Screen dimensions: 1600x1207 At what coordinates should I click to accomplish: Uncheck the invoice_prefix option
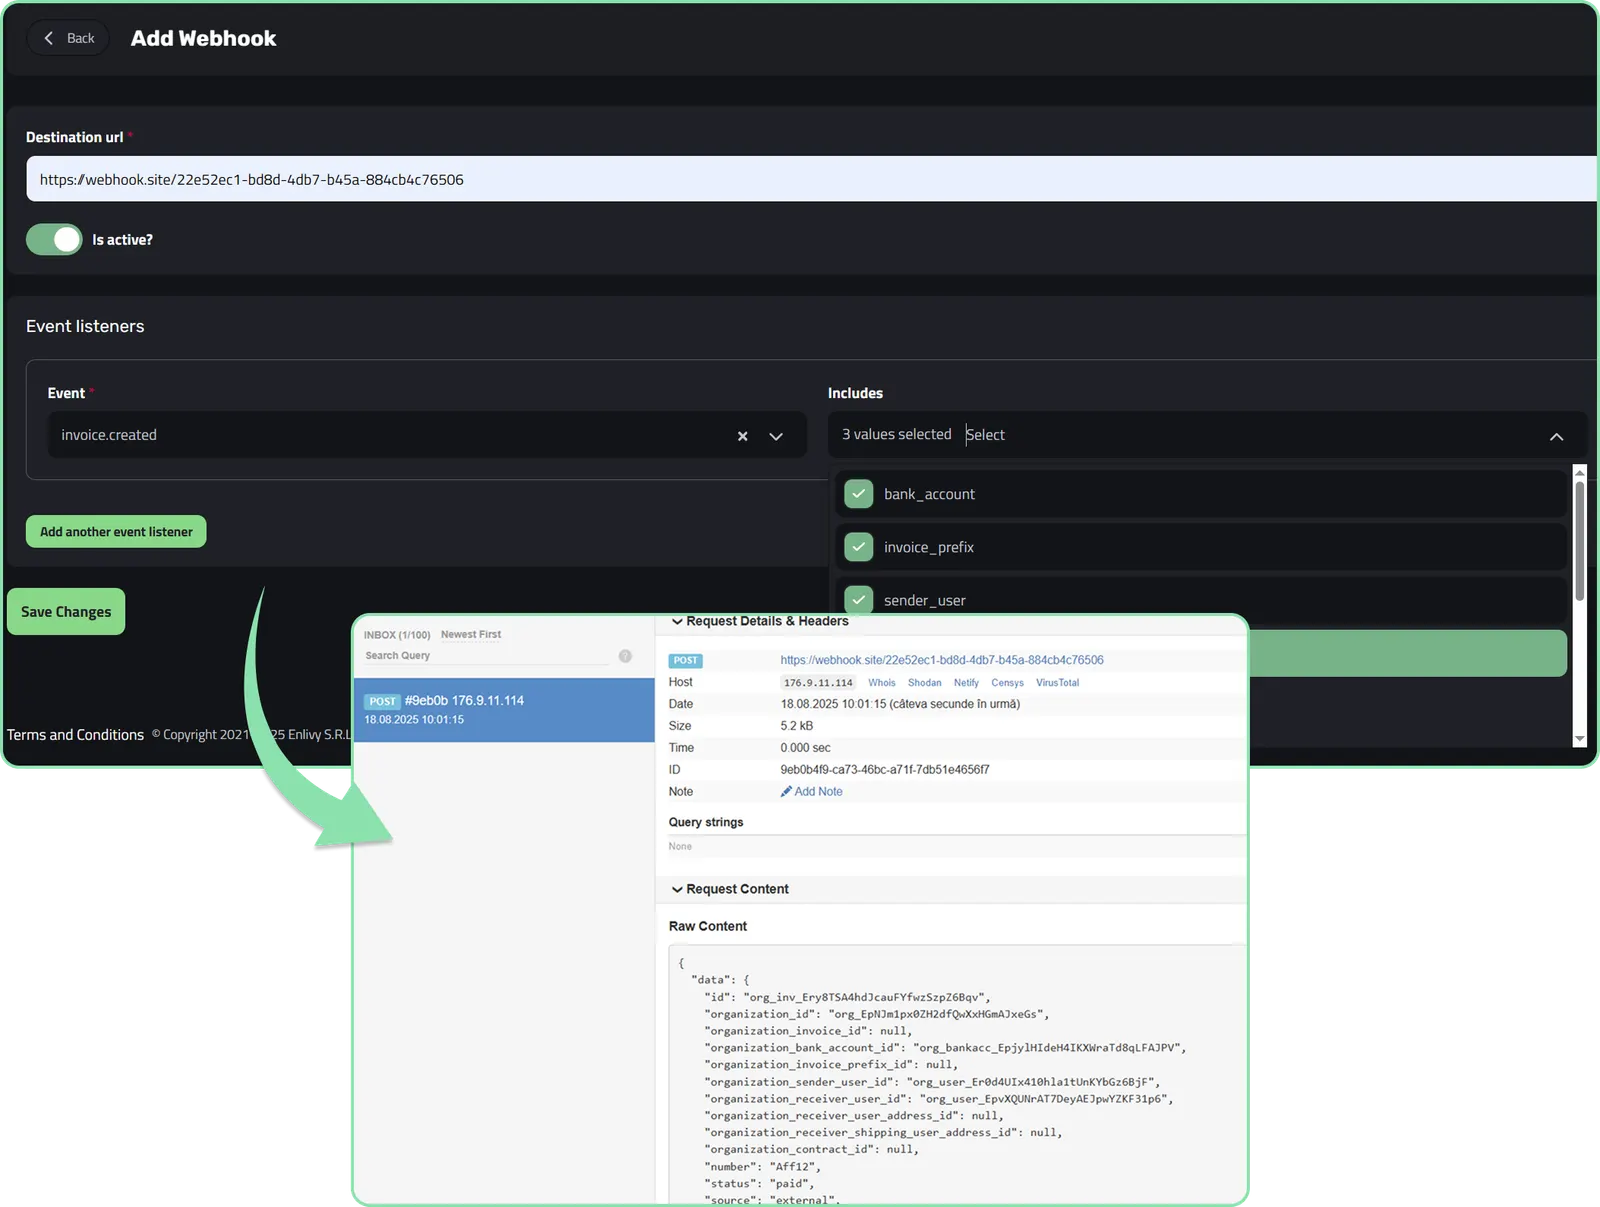[858, 547]
